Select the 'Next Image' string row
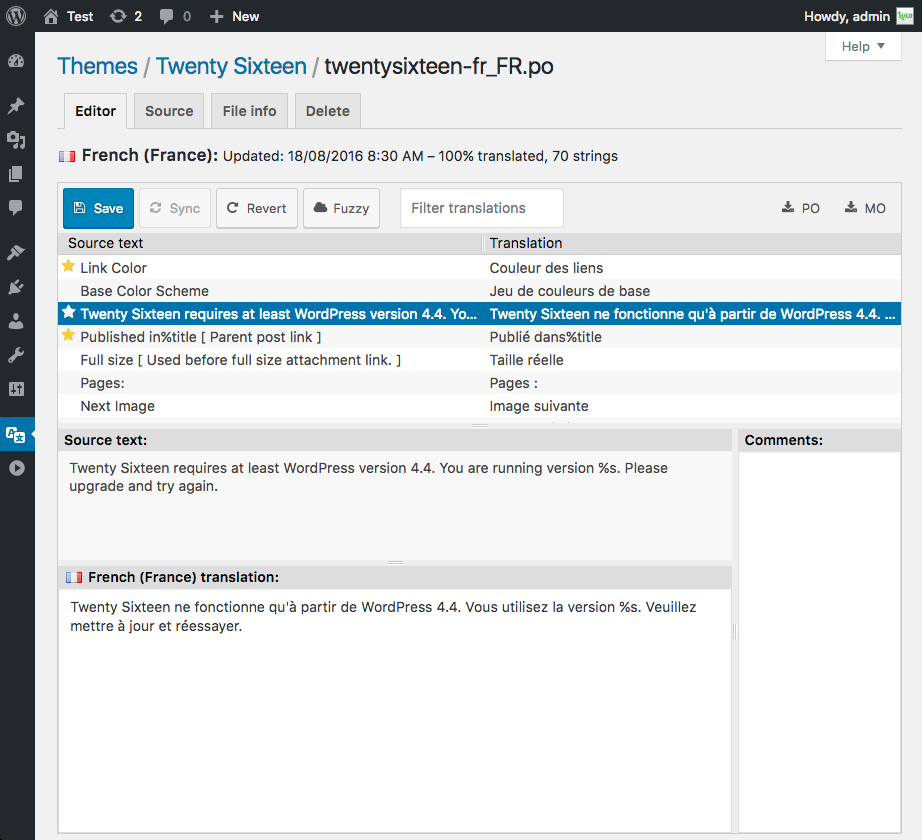 point(270,406)
